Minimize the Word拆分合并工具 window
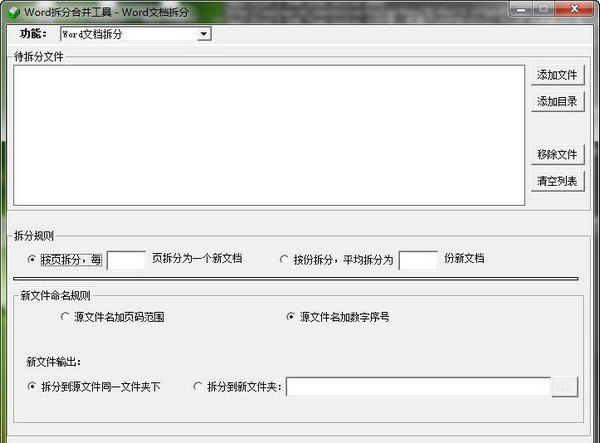The image size is (600, 443). [x=521, y=9]
